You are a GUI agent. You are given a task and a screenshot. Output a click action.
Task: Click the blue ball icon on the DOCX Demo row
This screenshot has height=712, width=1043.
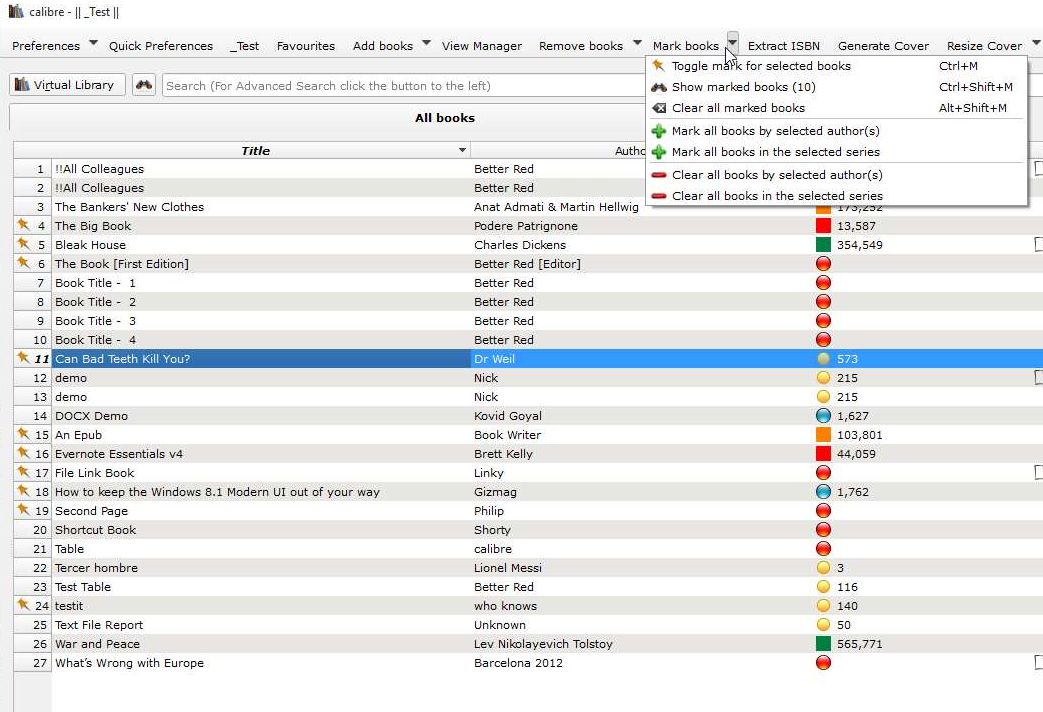coord(823,416)
